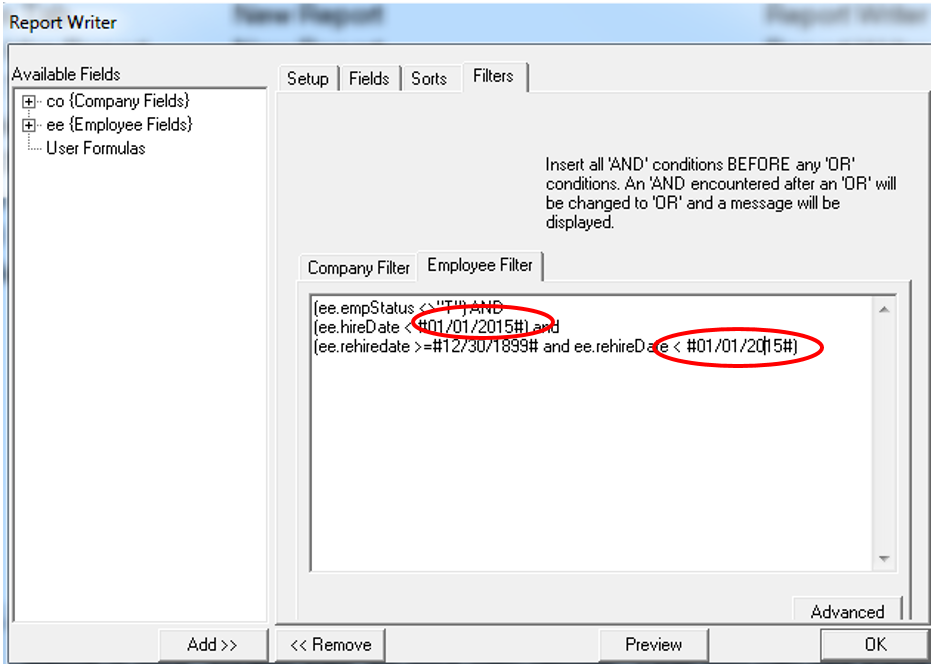933x668 pixels.
Task: Click the Employee Filter tab
Action: [x=479, y=266]
